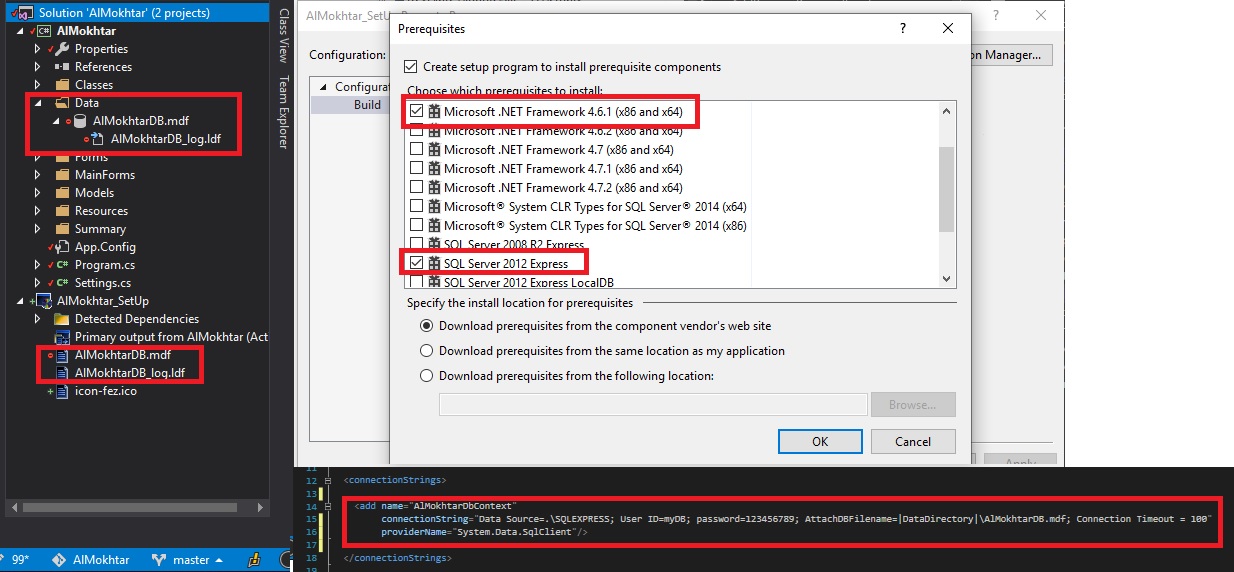Click the C# project icon beside AlMokhtar

(44, 31)
